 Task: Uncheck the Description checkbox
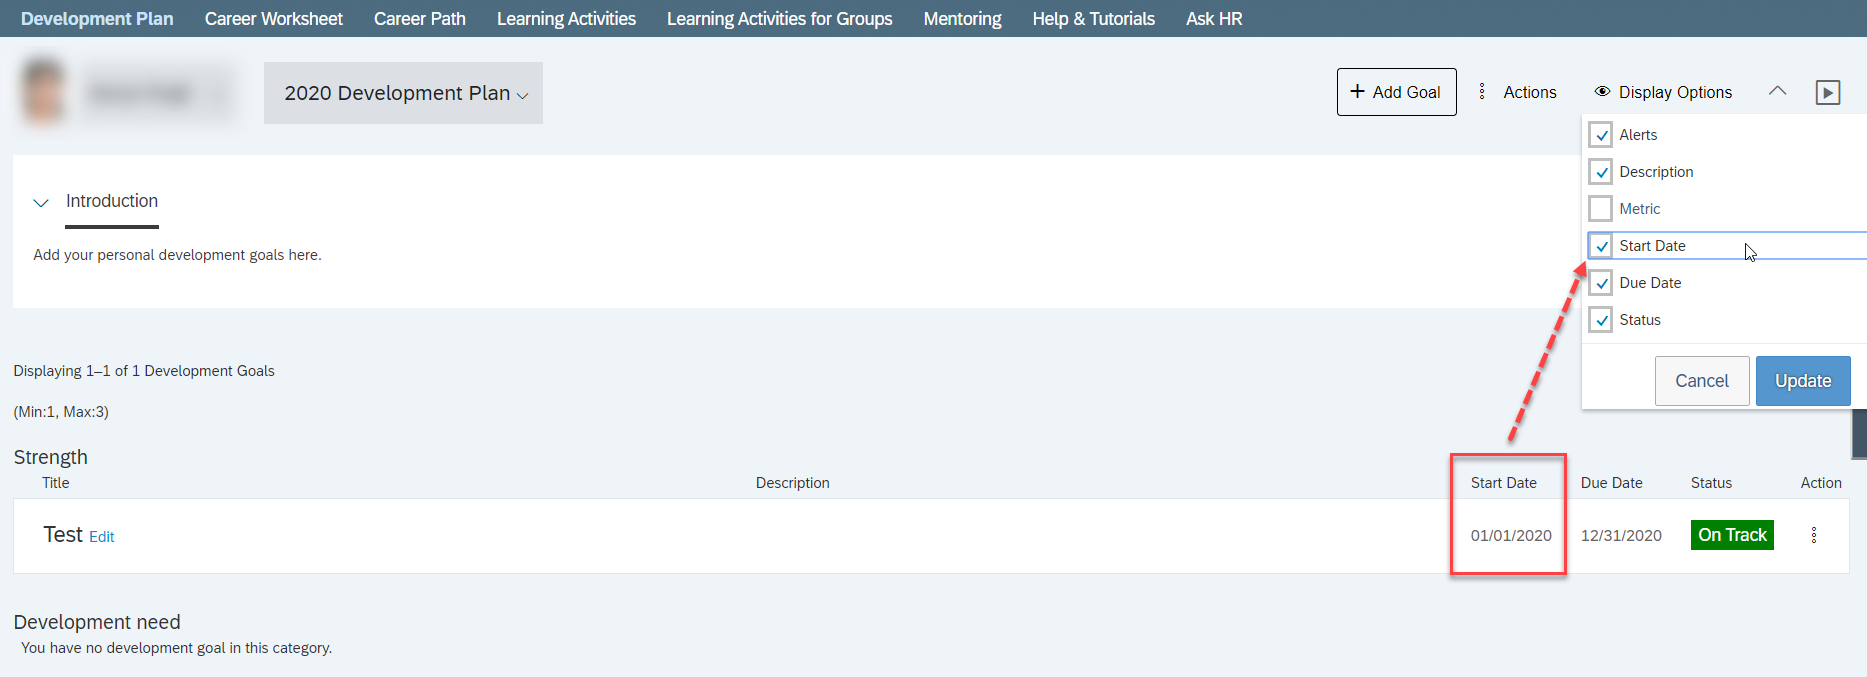tap(1601, 172)
